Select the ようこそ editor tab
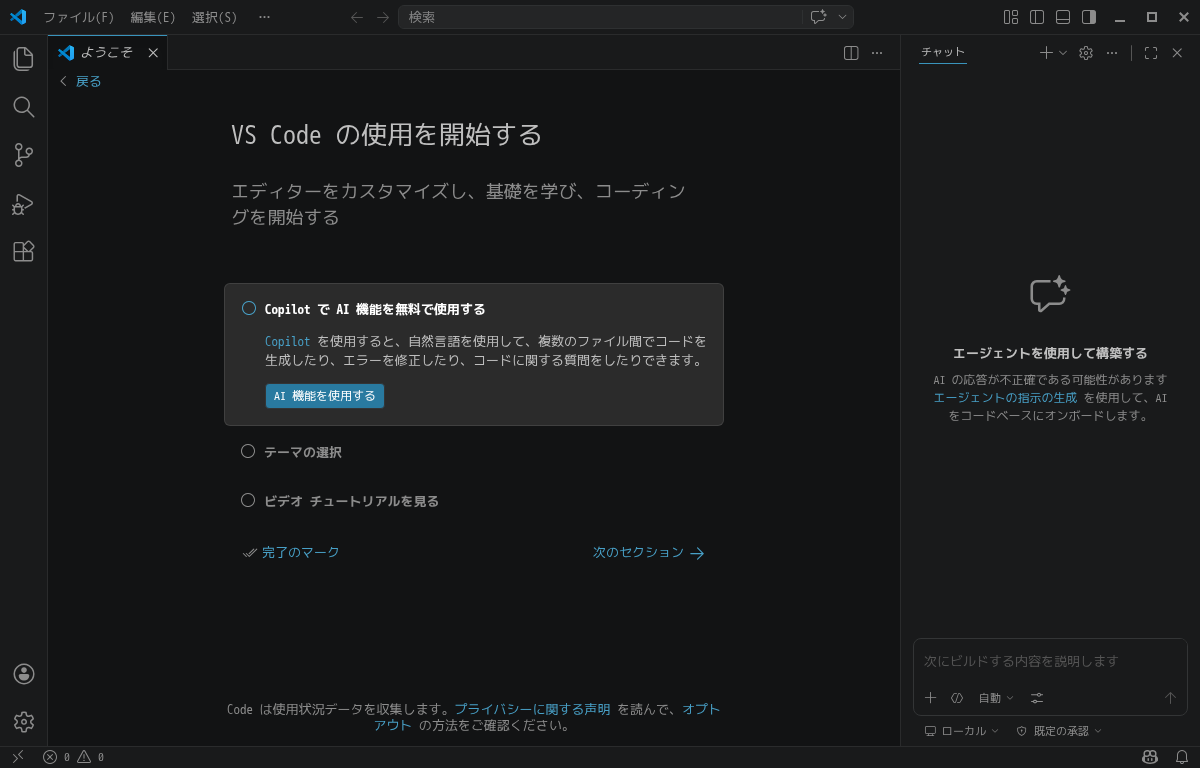Viewport: 1200px width, 768px height. click(107, 53)
